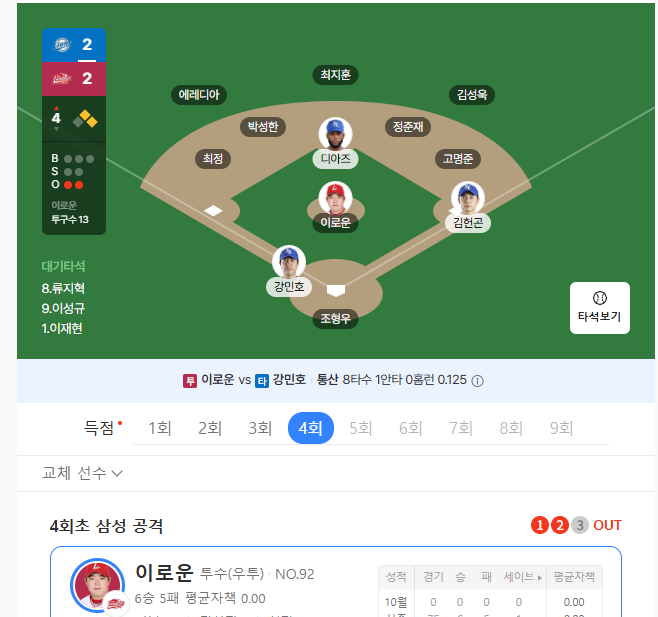Select the 4회 inning tab
This screenshot has height=617, width=658.
tap(311, 428)
